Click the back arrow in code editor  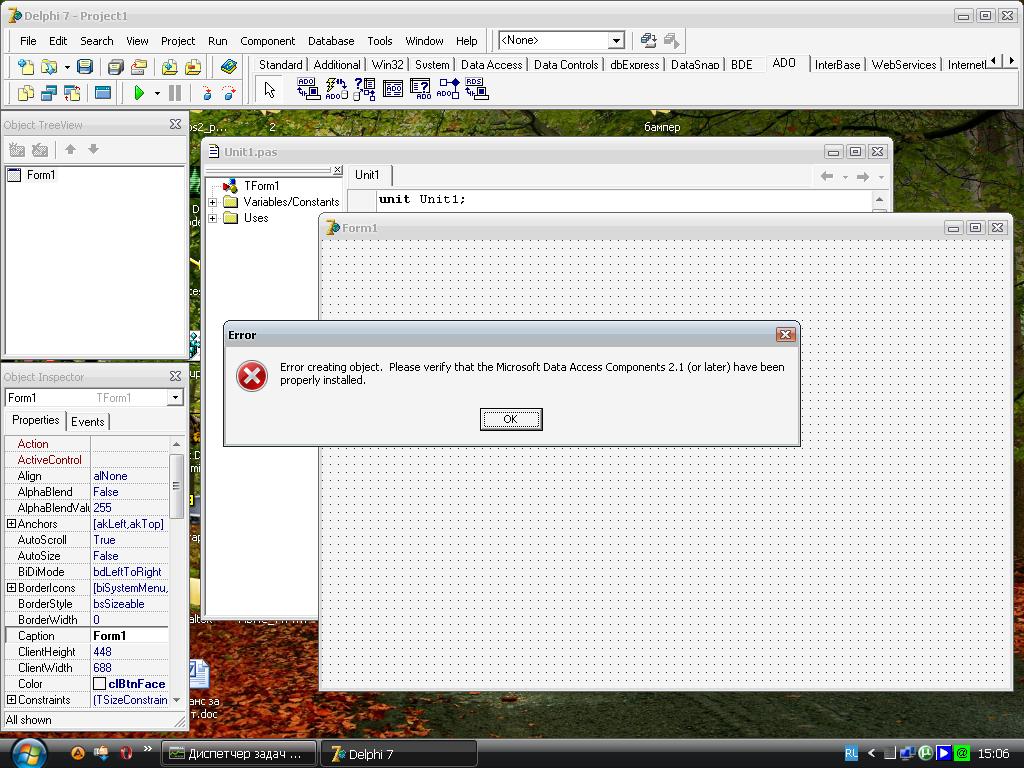(827, 176)
